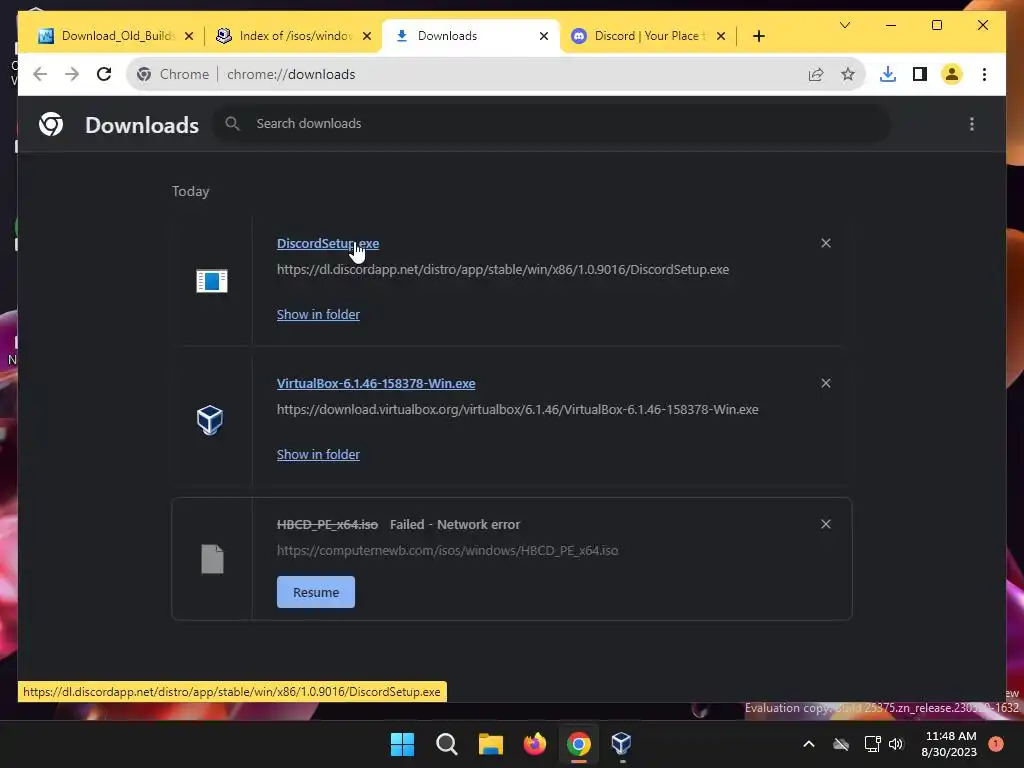The height and width of the screenshot is (768, 1024).
Task: Switch to the Index of /isos/windows tab
Action: pos(295,36)
